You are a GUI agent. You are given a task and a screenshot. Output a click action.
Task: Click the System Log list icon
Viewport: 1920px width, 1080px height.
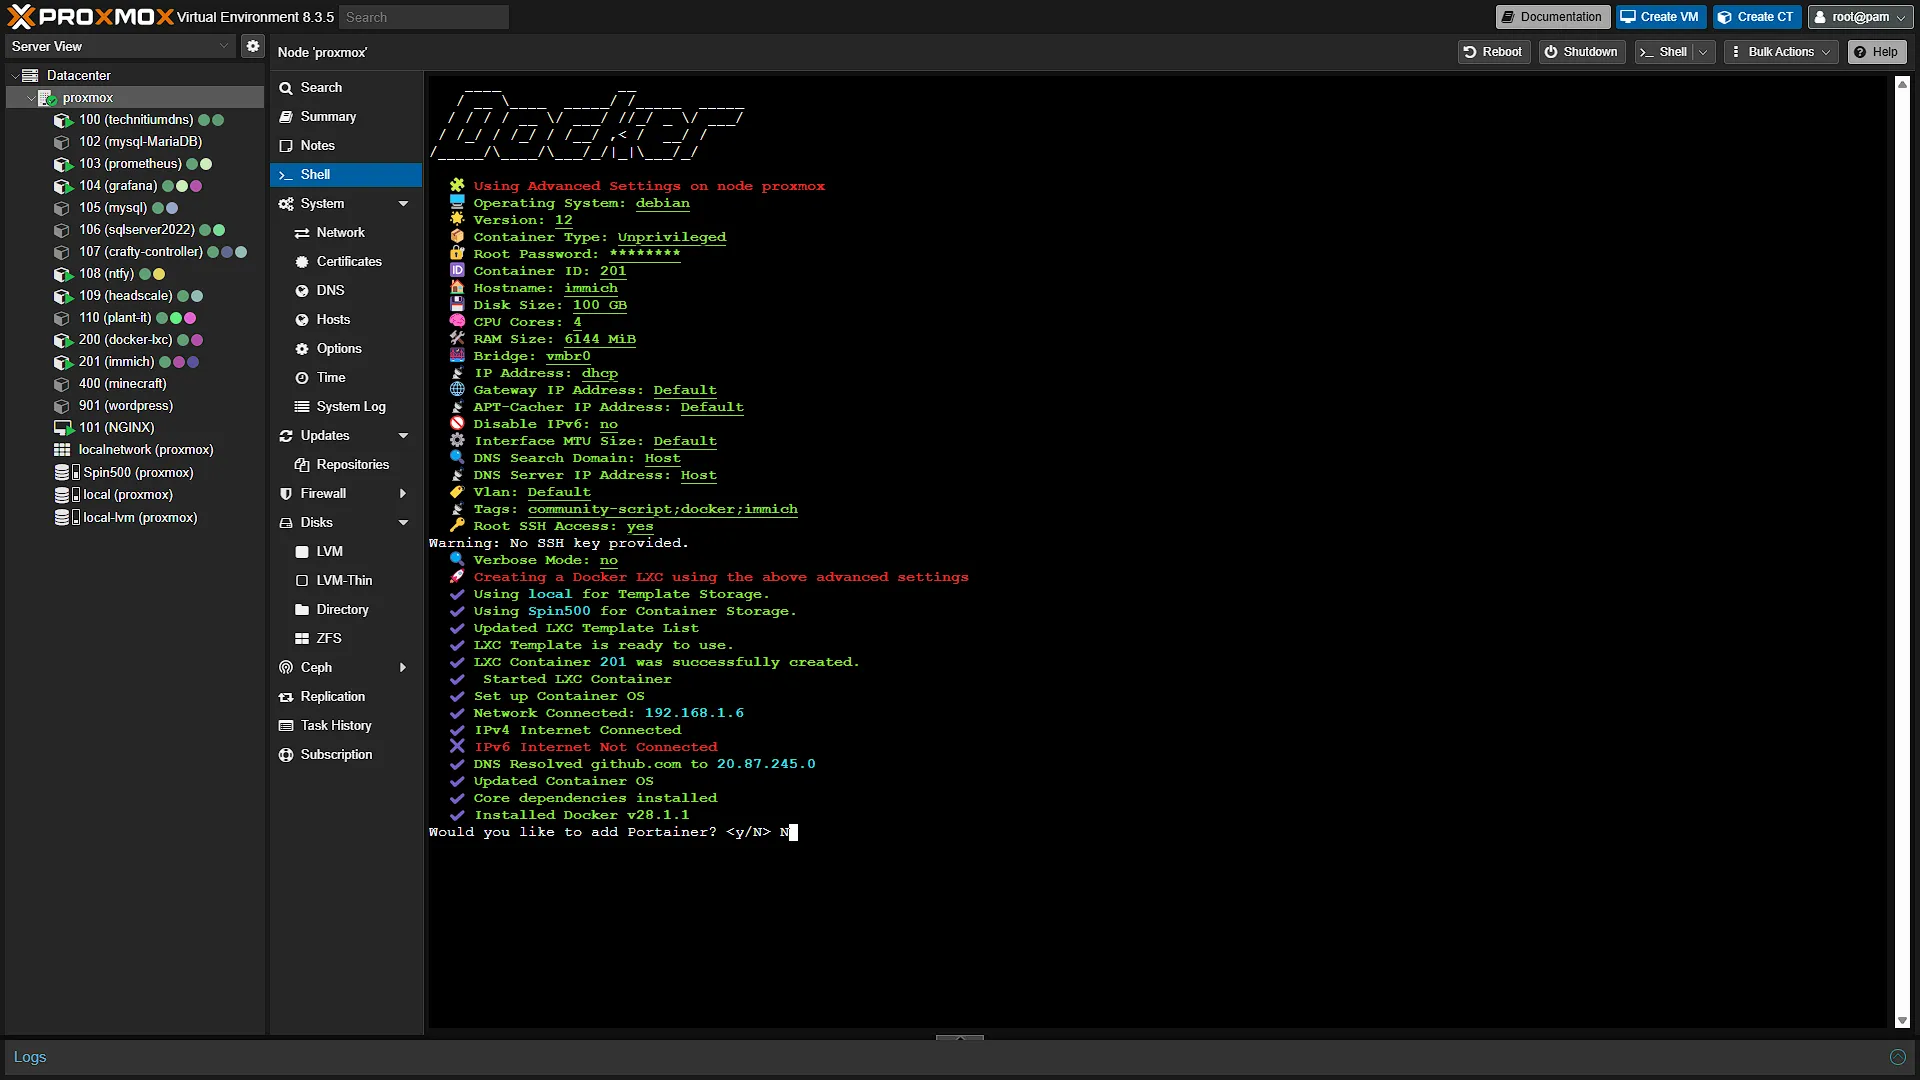(302, 407)
